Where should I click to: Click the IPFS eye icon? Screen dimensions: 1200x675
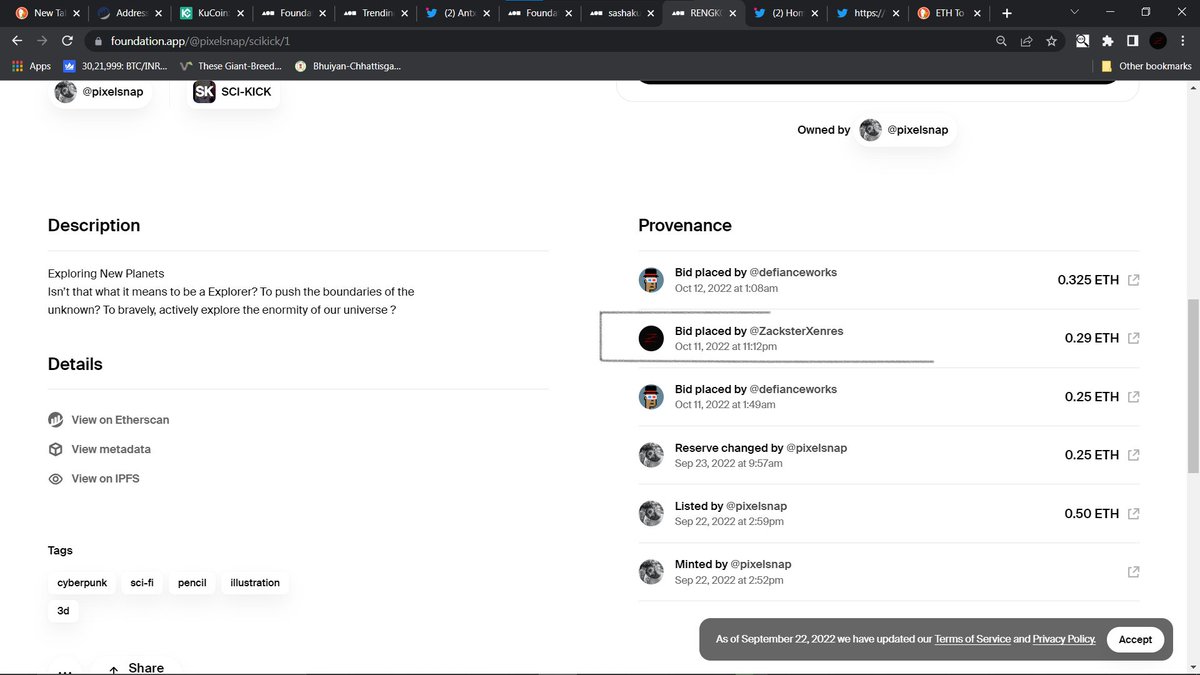point(56,479)
